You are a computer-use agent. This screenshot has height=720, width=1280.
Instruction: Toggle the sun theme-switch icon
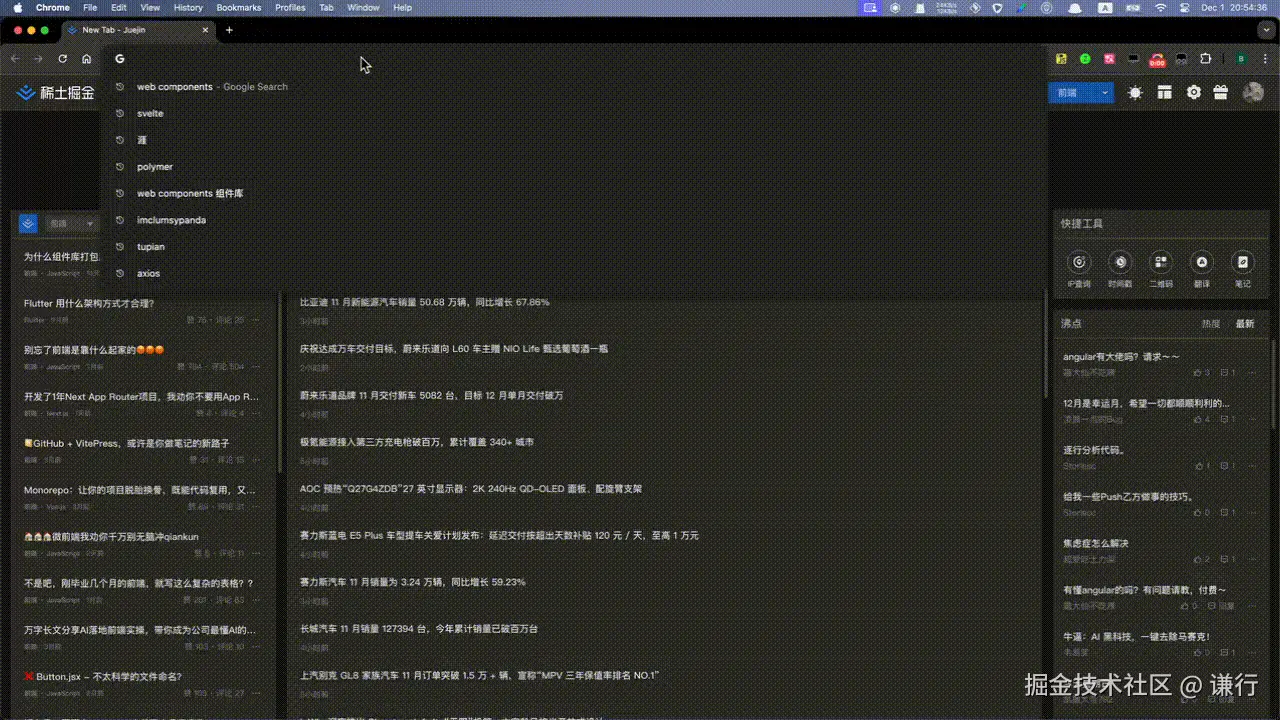(x=1135, y=92)
